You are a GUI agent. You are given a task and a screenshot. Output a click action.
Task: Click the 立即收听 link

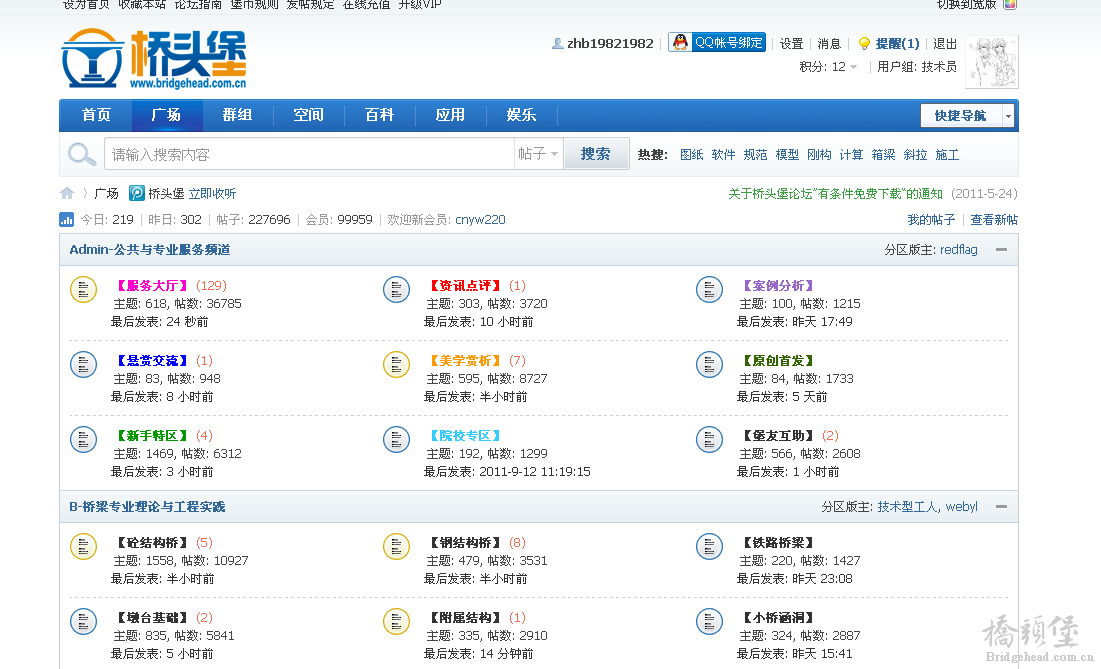tap(212, 194)
